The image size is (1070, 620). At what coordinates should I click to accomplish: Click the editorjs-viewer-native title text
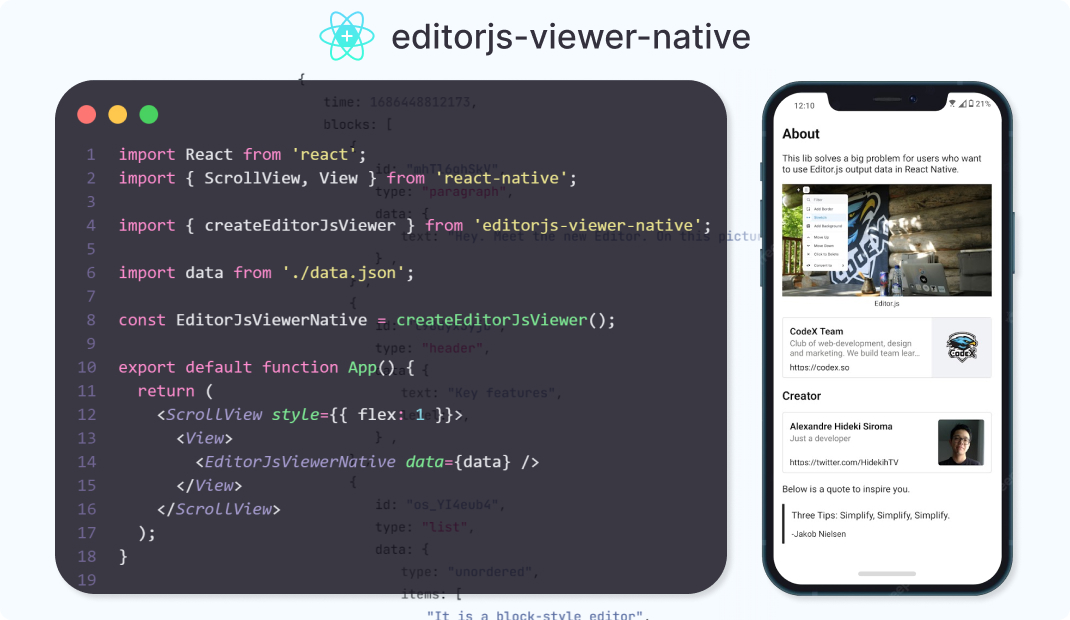click(x=570, y=37)
